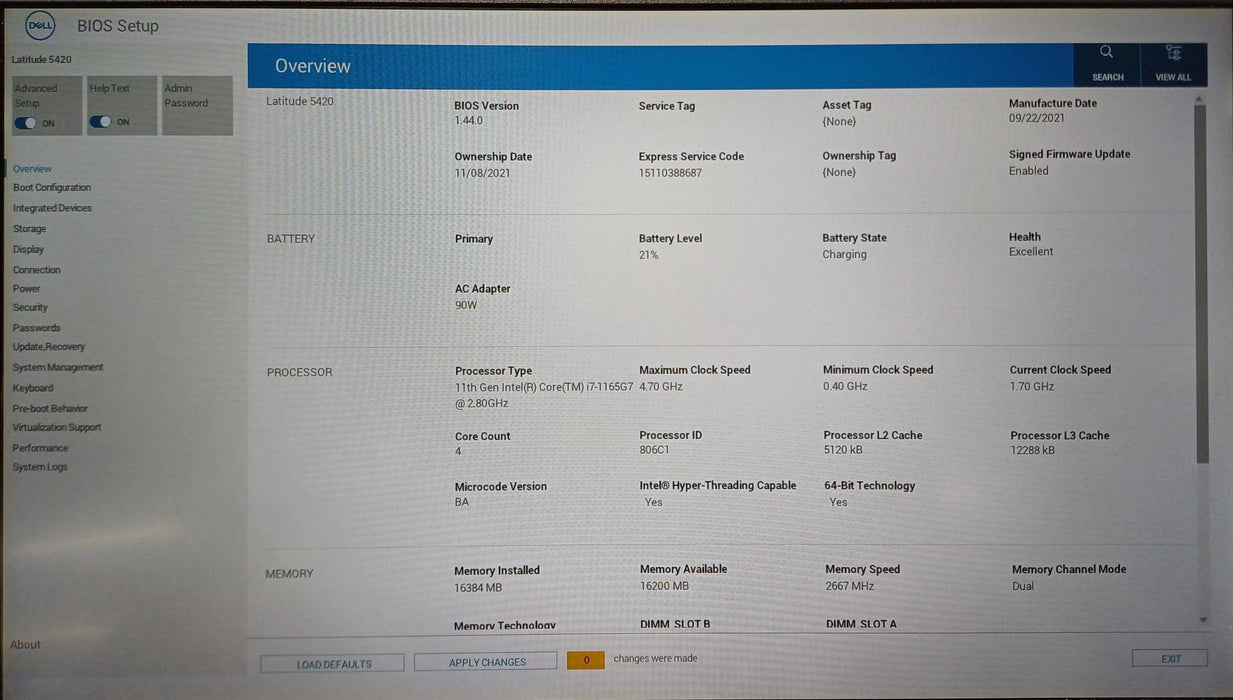This screenshot has width=1233, height=700.
Task: Click Memory Installed 16384 MB
Action: click(x=478, y=588)
